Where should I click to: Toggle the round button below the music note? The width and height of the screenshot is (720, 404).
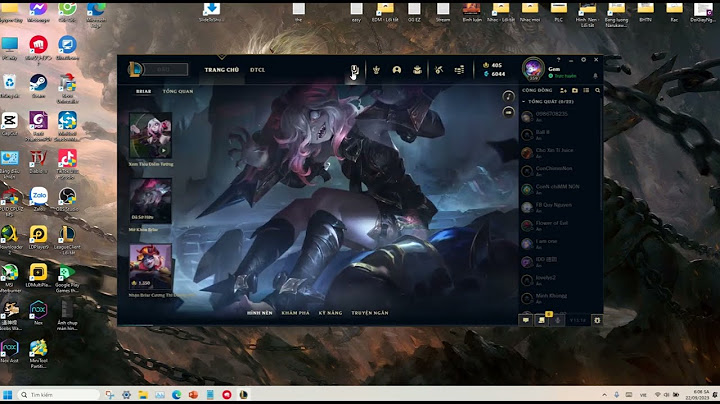(x=508, y=112)
